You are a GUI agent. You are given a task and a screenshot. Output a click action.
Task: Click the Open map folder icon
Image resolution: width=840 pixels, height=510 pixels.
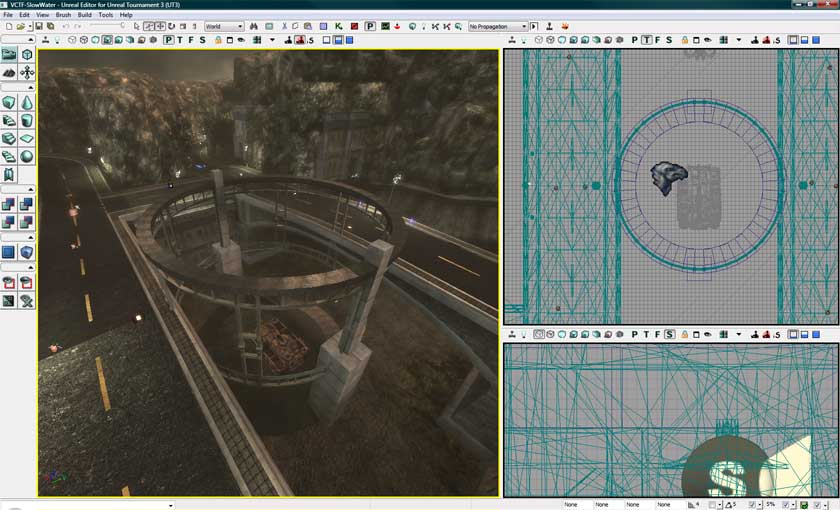20,26
